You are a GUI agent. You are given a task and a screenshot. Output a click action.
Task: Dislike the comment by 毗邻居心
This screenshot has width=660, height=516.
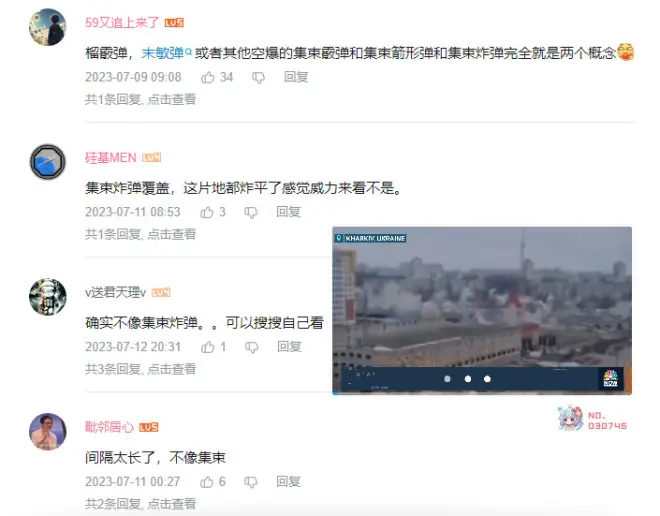coord(251,482)
